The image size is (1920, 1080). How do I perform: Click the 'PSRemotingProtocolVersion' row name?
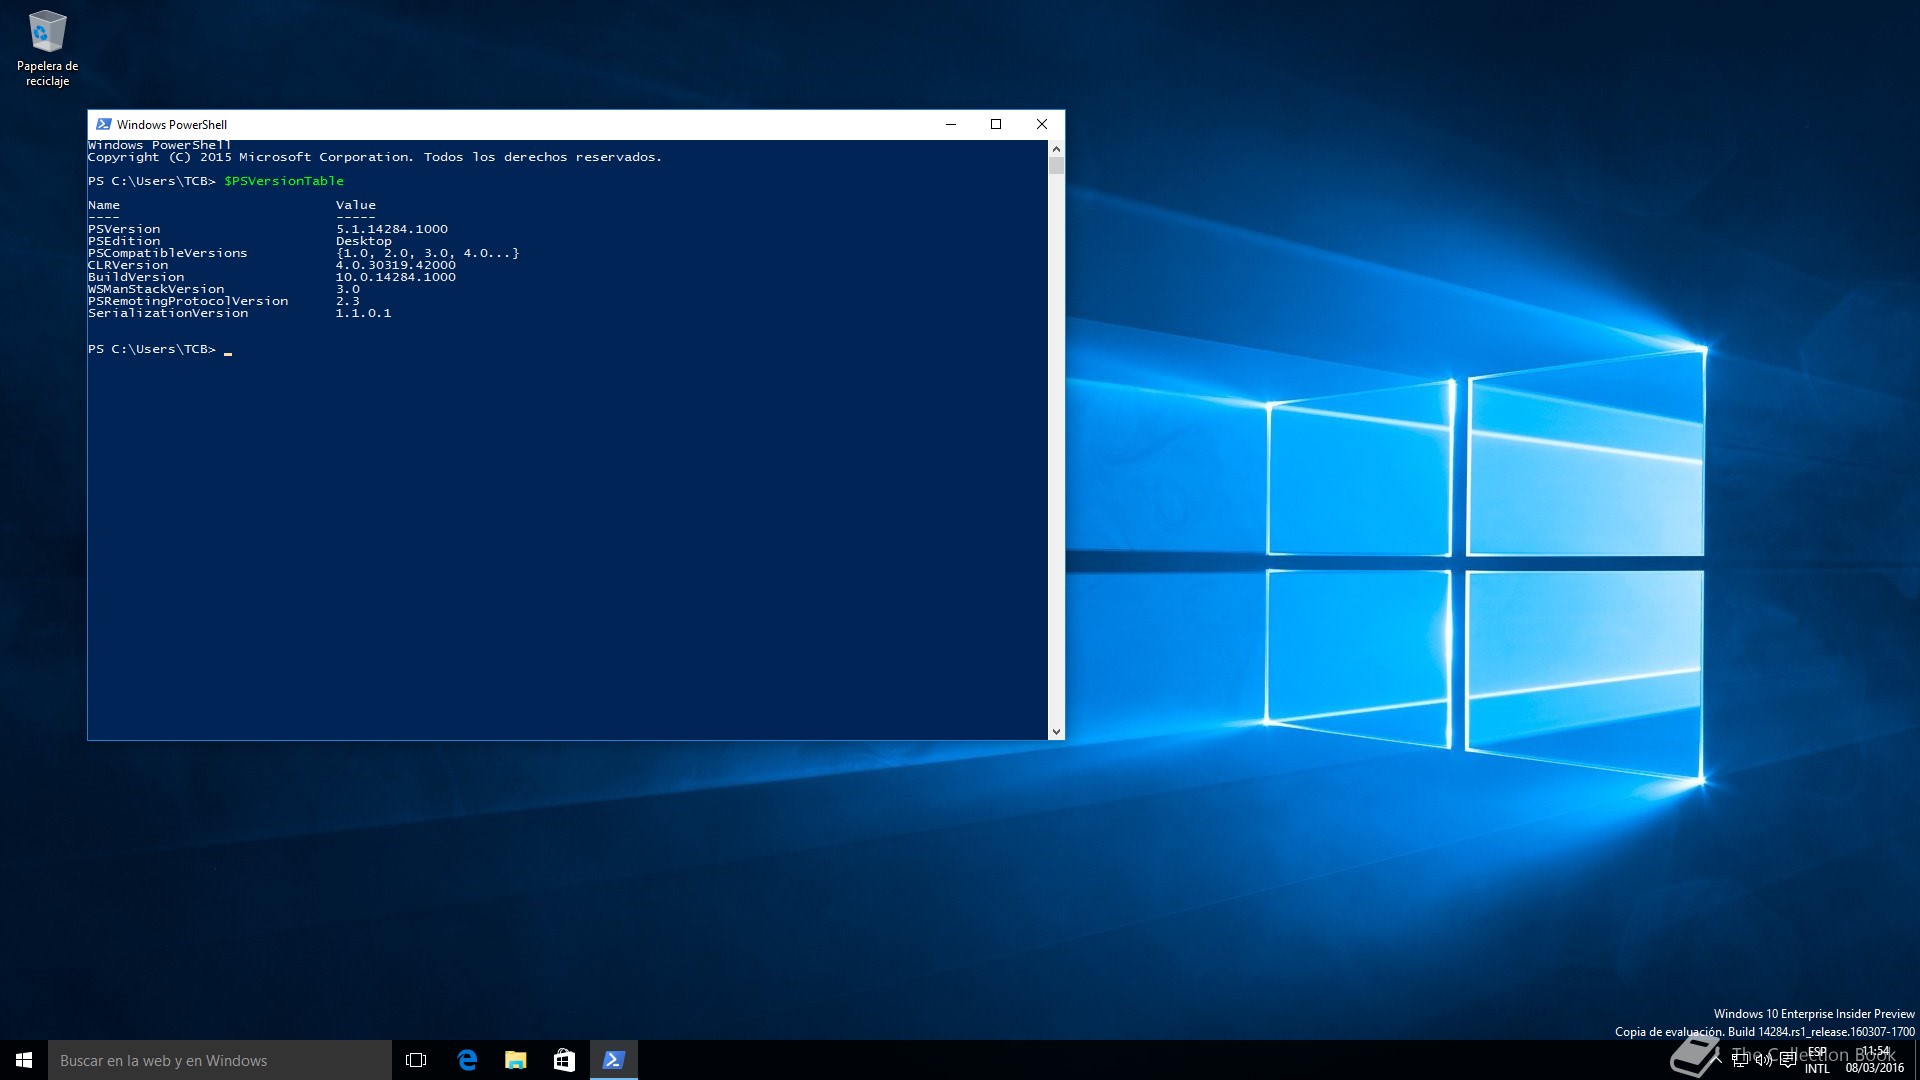[188, 301]
